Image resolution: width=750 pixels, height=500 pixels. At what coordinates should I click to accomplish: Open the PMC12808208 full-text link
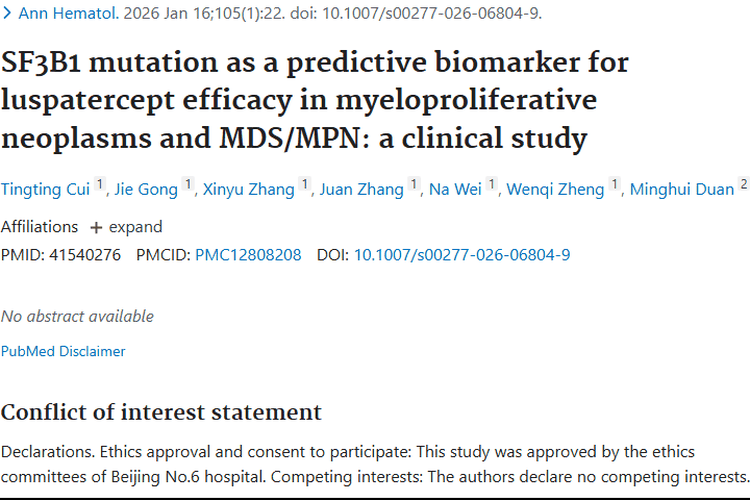coord(248,255)
